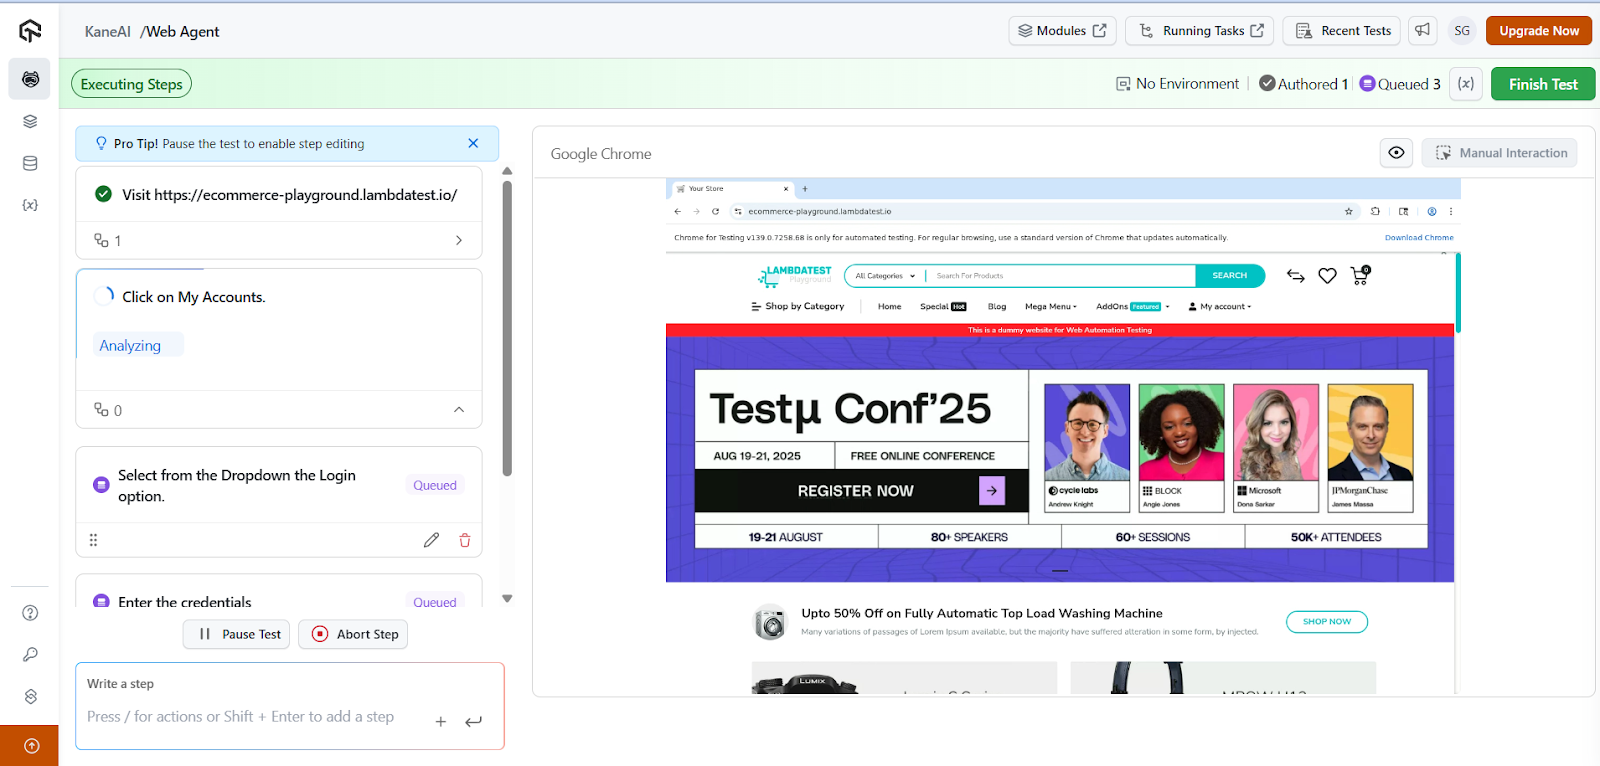Expand the AddOns dropdown

coord(1133,307)
